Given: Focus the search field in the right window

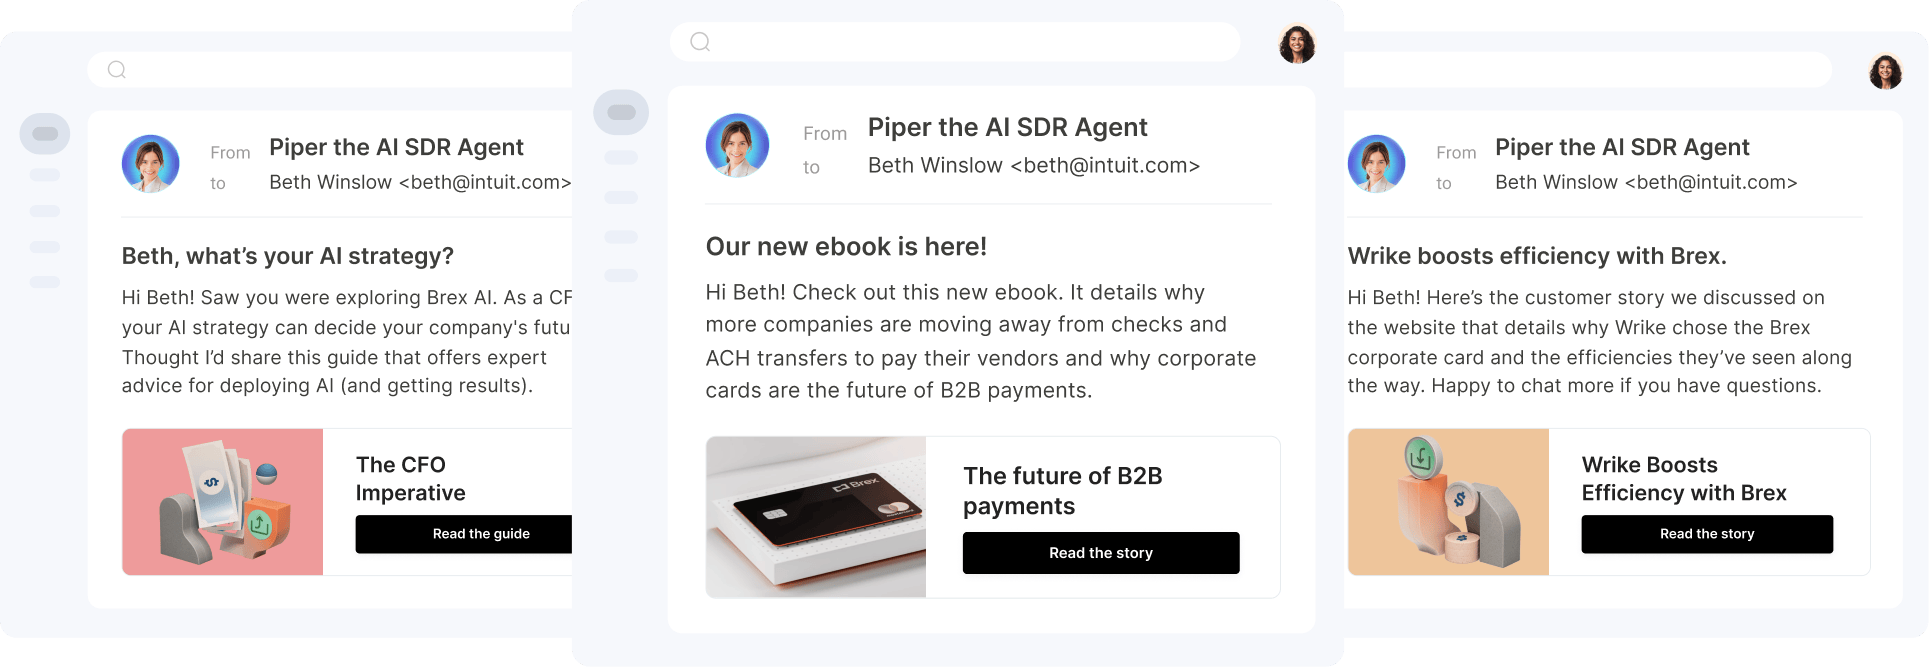Looking at the screenshot, I should (x=1588, y=70).
